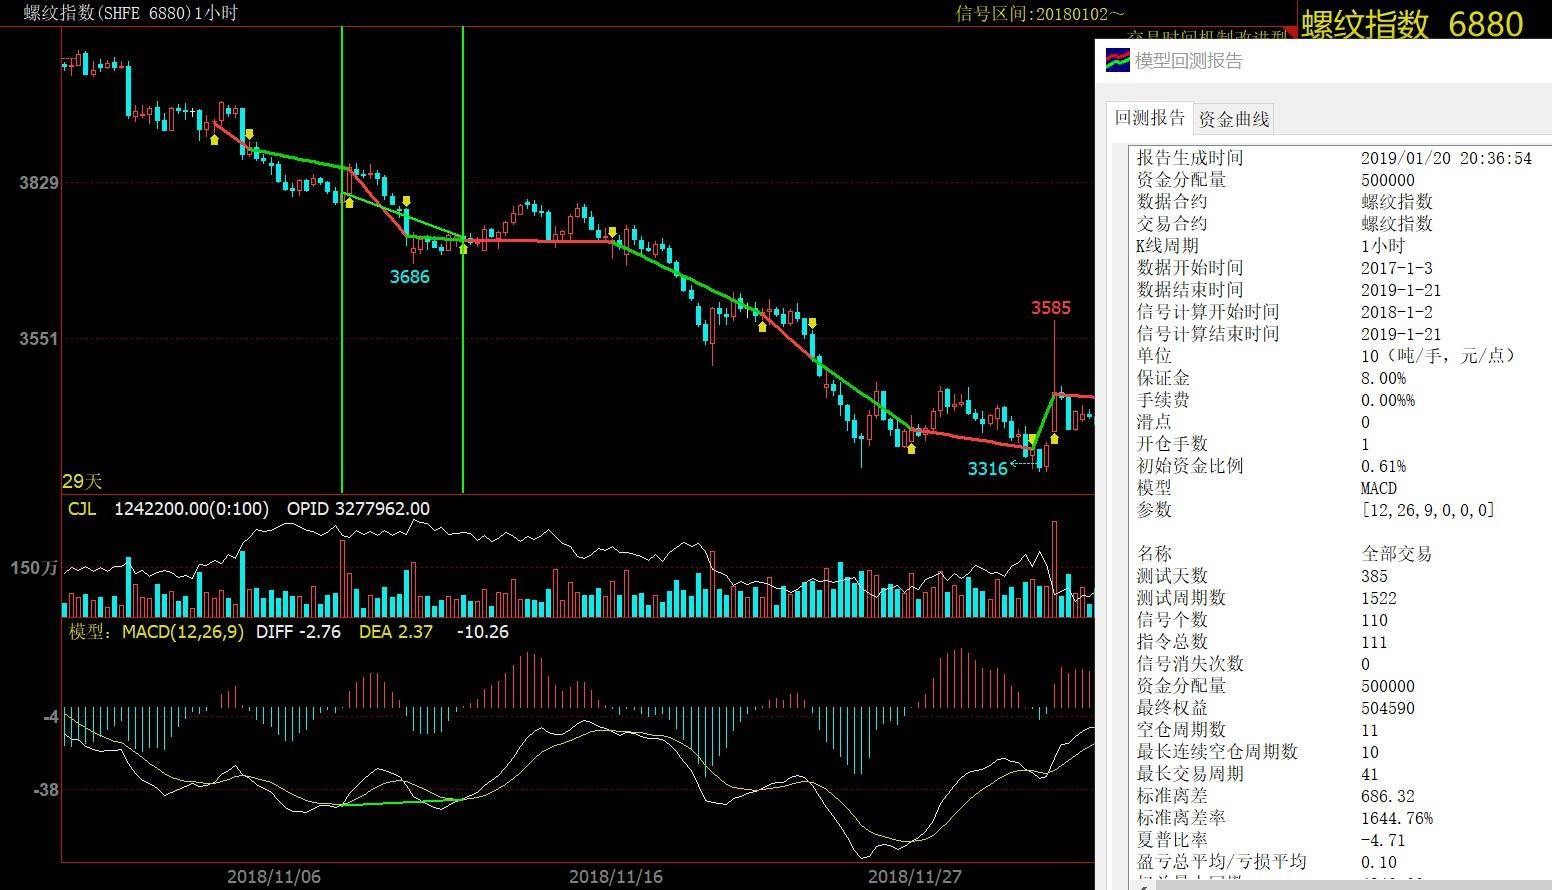Screen dimensions: 1552x890
Task: Click the large 螺纹指数 6880 header
Action: (1413, 23)
